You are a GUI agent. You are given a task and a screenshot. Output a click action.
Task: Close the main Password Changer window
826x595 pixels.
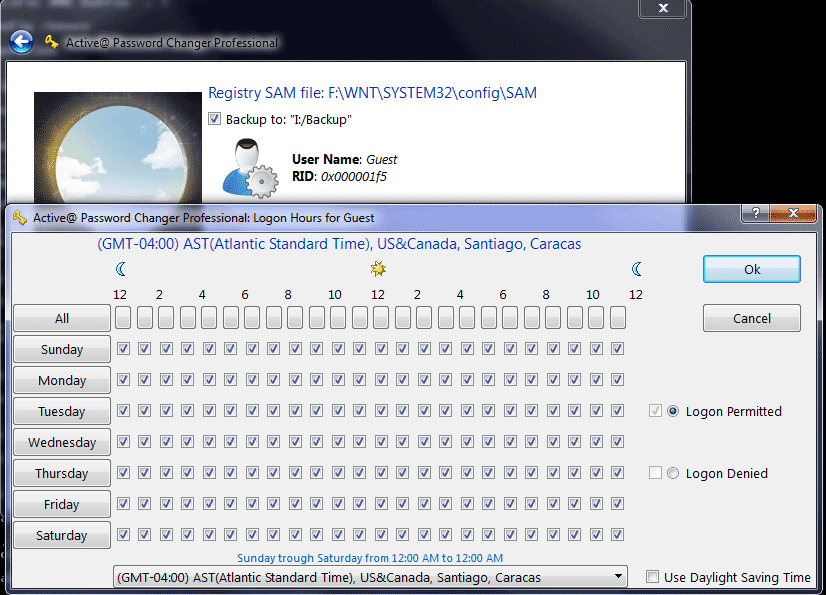click(x=663, y=8)
